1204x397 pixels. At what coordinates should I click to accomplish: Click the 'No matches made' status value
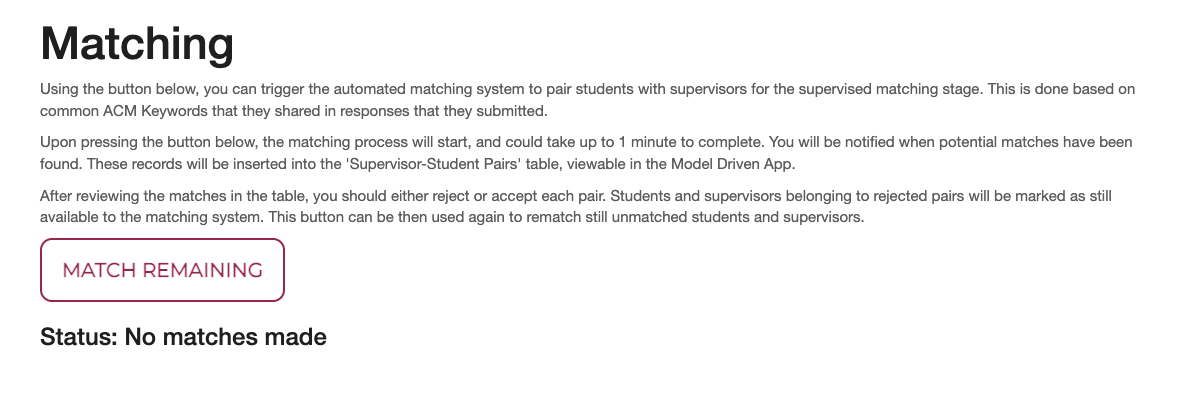tap(226, 337)
